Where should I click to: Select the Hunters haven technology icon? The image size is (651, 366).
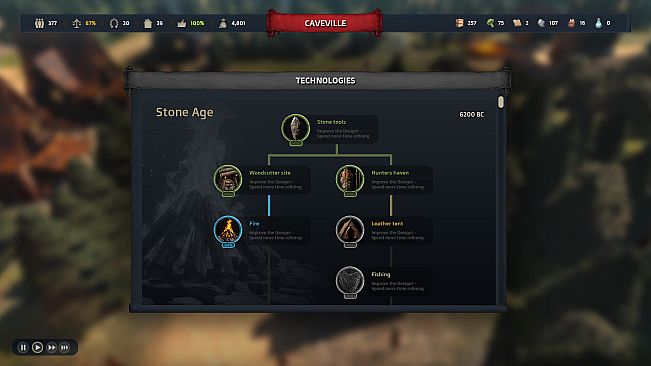(x=350, y=179)
